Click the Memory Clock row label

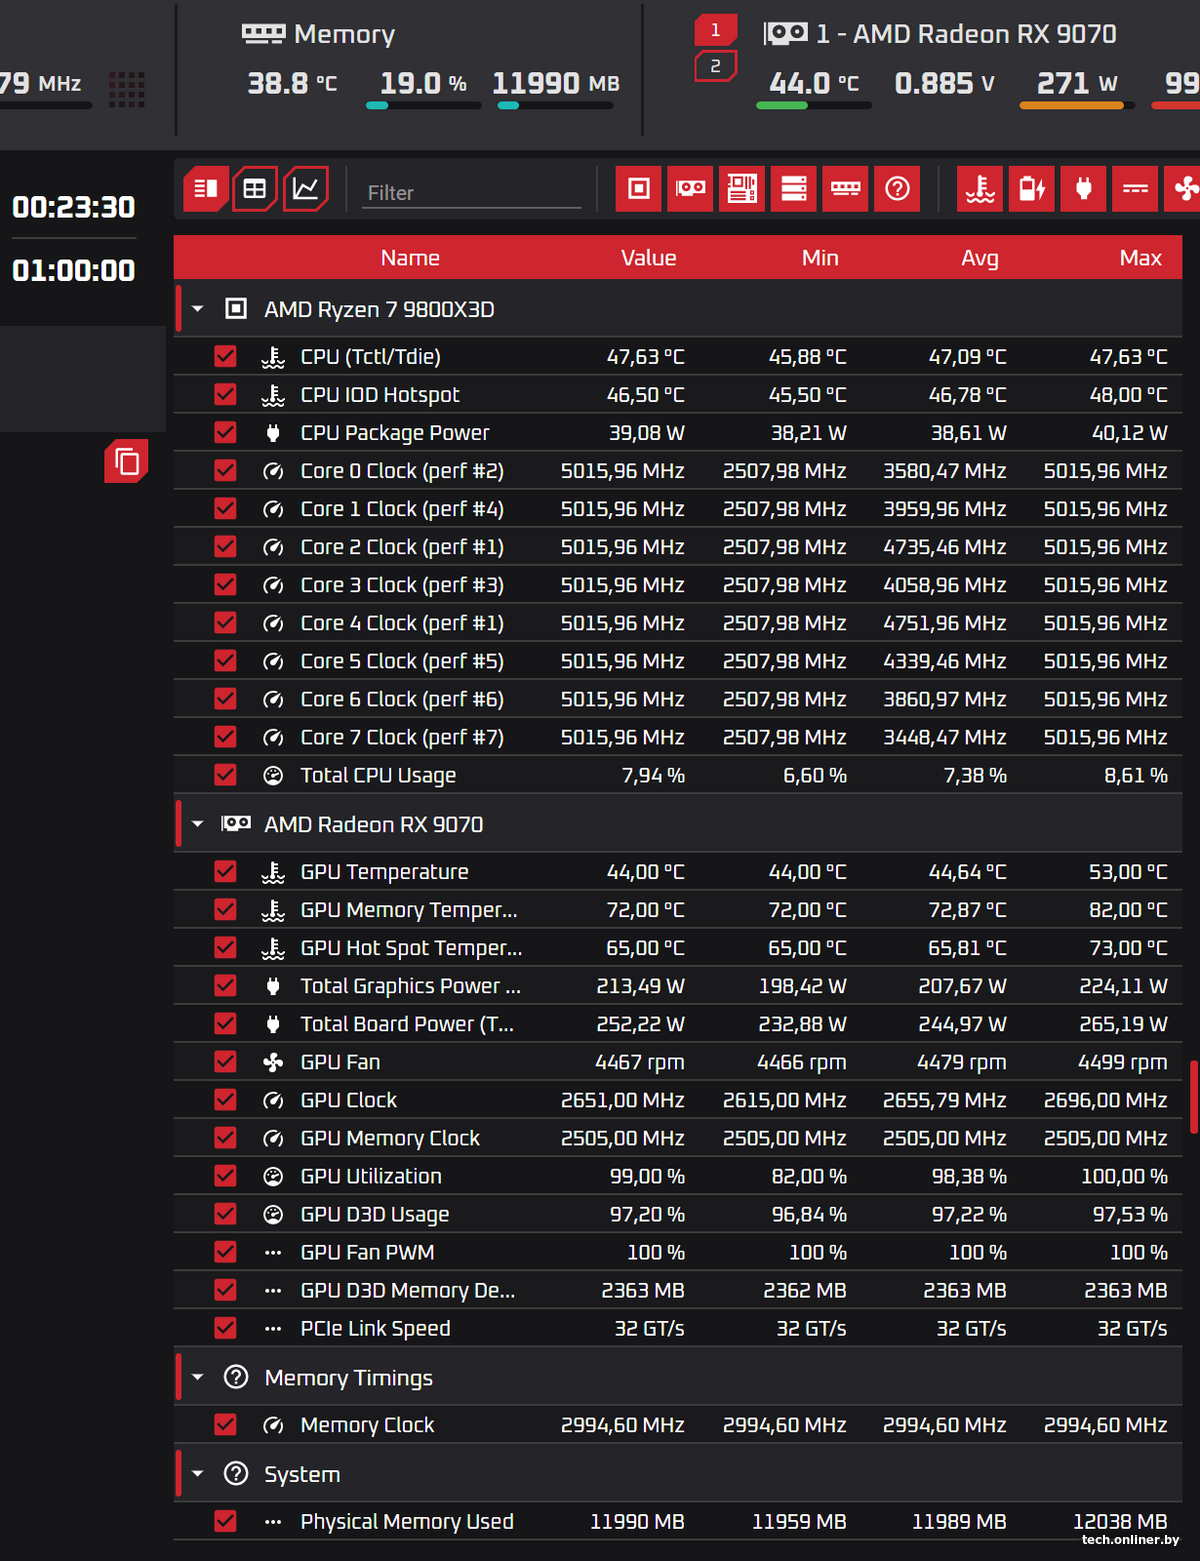pyautogui.click(x=367, y=1424)
